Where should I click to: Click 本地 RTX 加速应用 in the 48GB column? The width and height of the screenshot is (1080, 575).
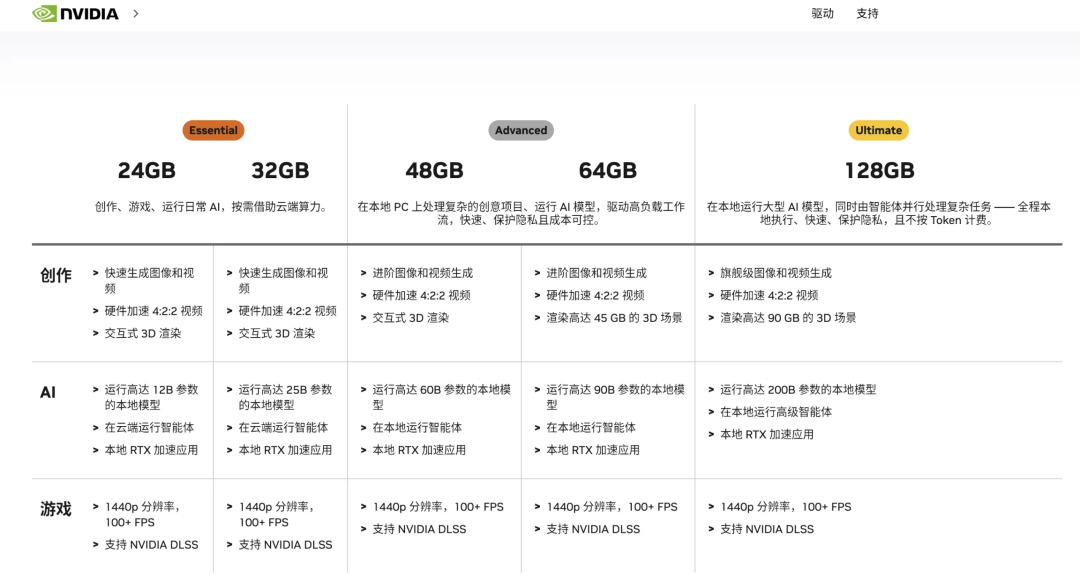tap(419, 450)
